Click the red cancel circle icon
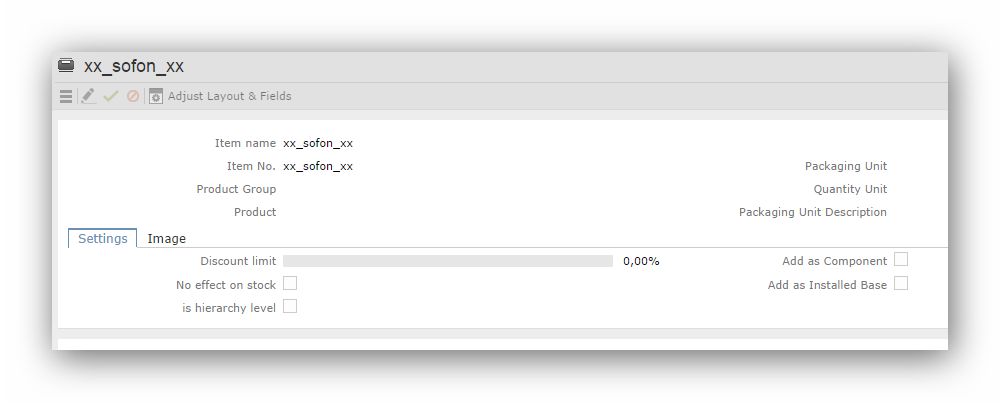1000x402 pixels. pyautogui.click(x=133, y=96)
